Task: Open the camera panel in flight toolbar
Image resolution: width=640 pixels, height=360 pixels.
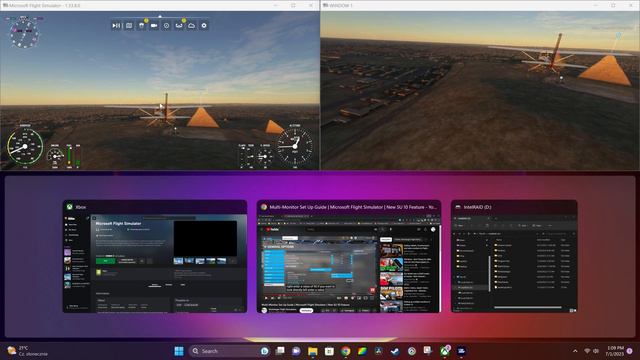Action: click(154, 26)
